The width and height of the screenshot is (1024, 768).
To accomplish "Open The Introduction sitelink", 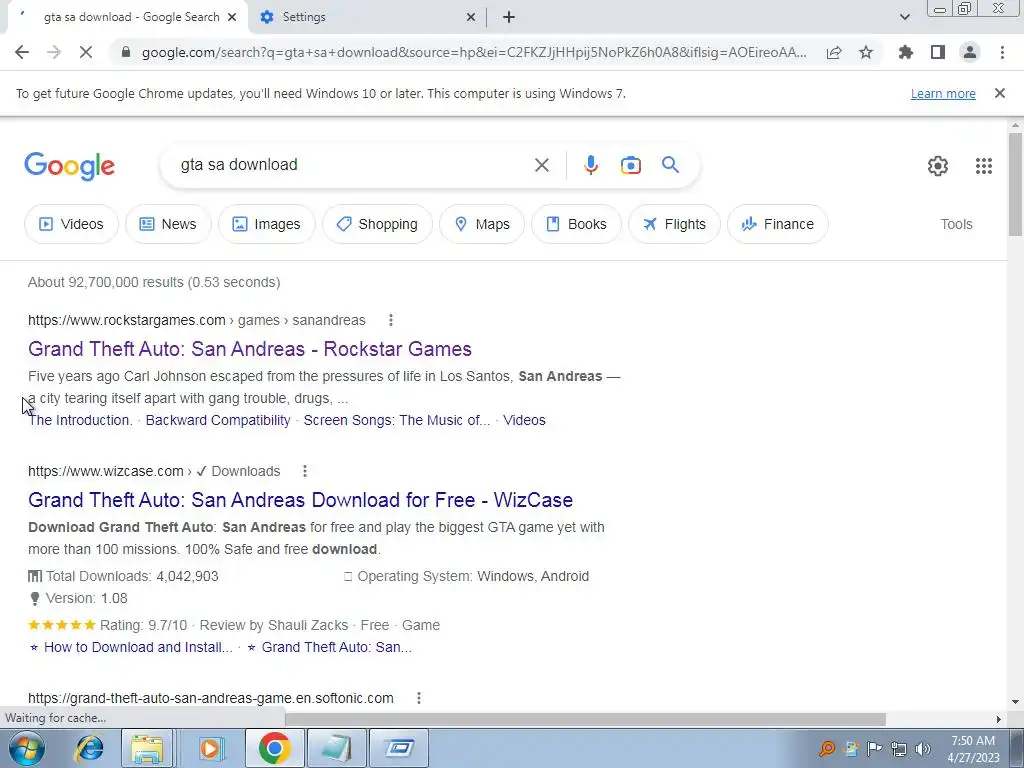I will coord(80,420).
